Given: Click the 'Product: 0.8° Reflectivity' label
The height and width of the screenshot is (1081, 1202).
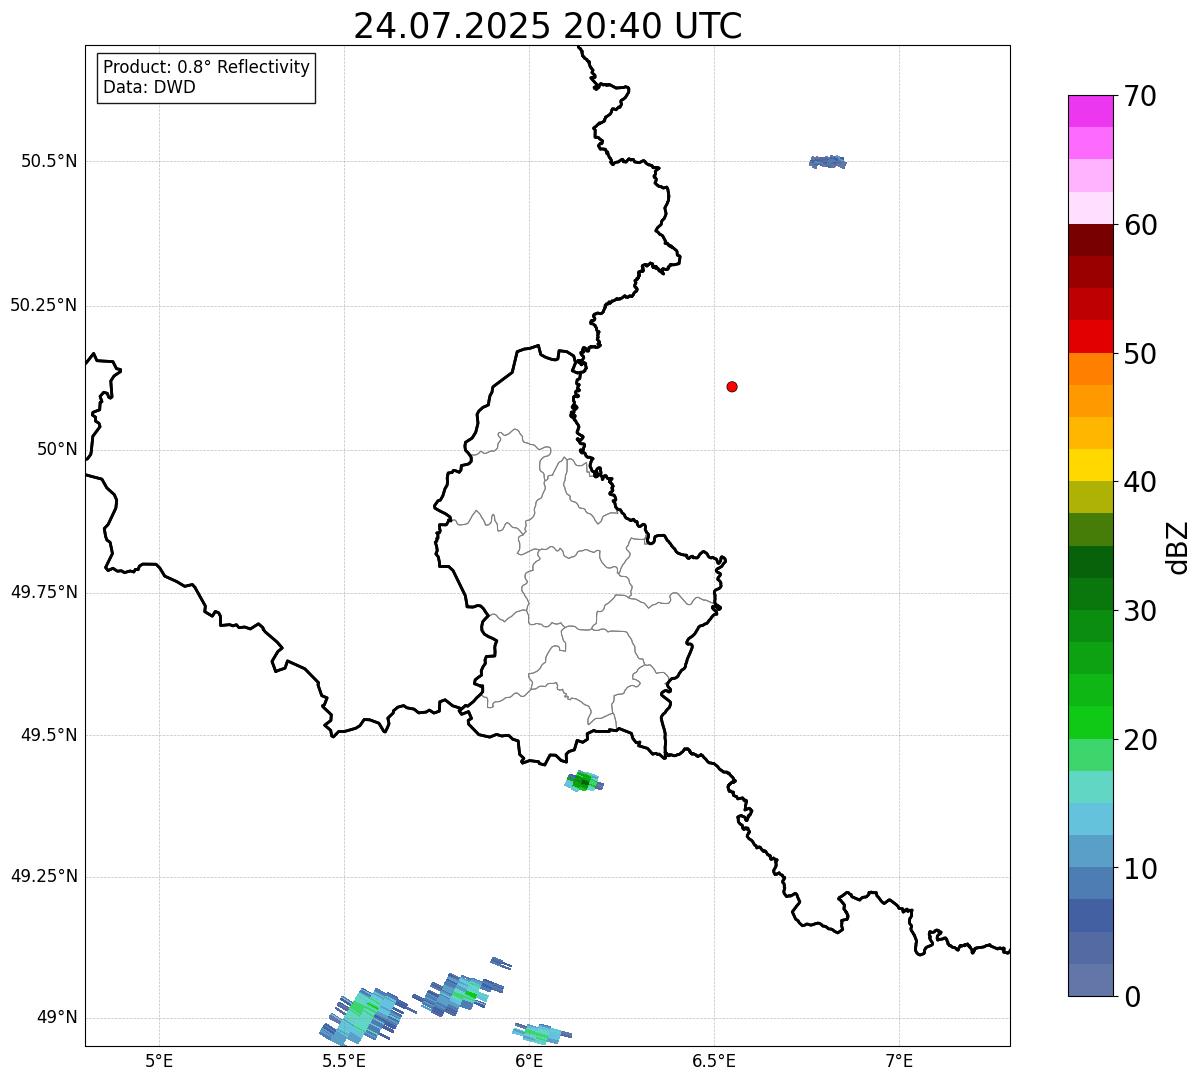Looking at the screenshot, I should point(207,67).
